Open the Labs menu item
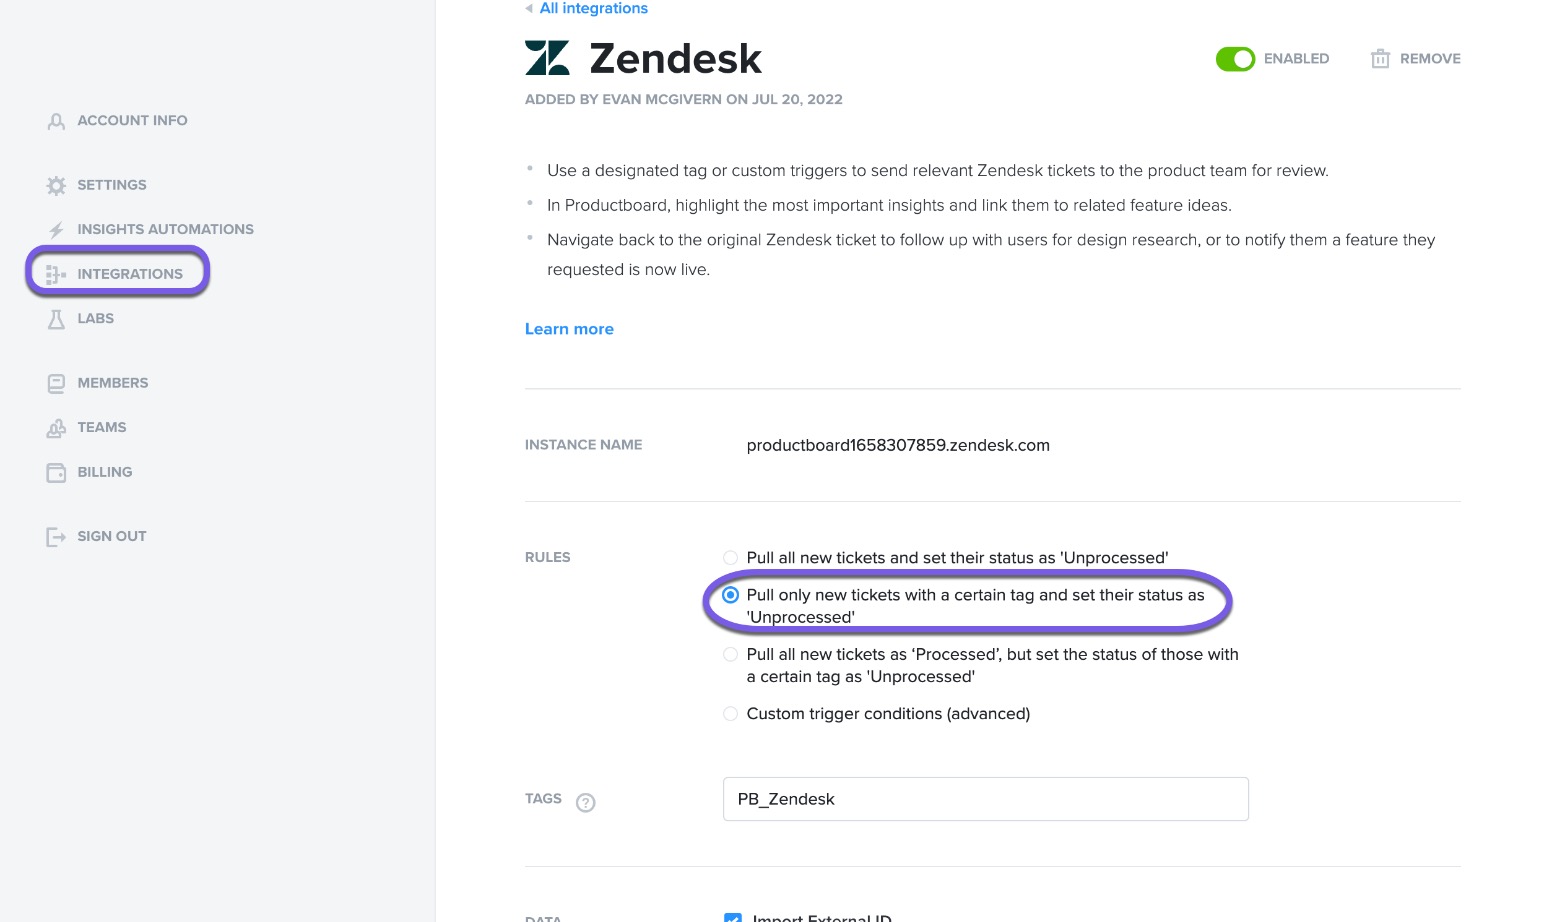Image resolution: width=1549 pixels, height=922 pixels. click(95, 319)
